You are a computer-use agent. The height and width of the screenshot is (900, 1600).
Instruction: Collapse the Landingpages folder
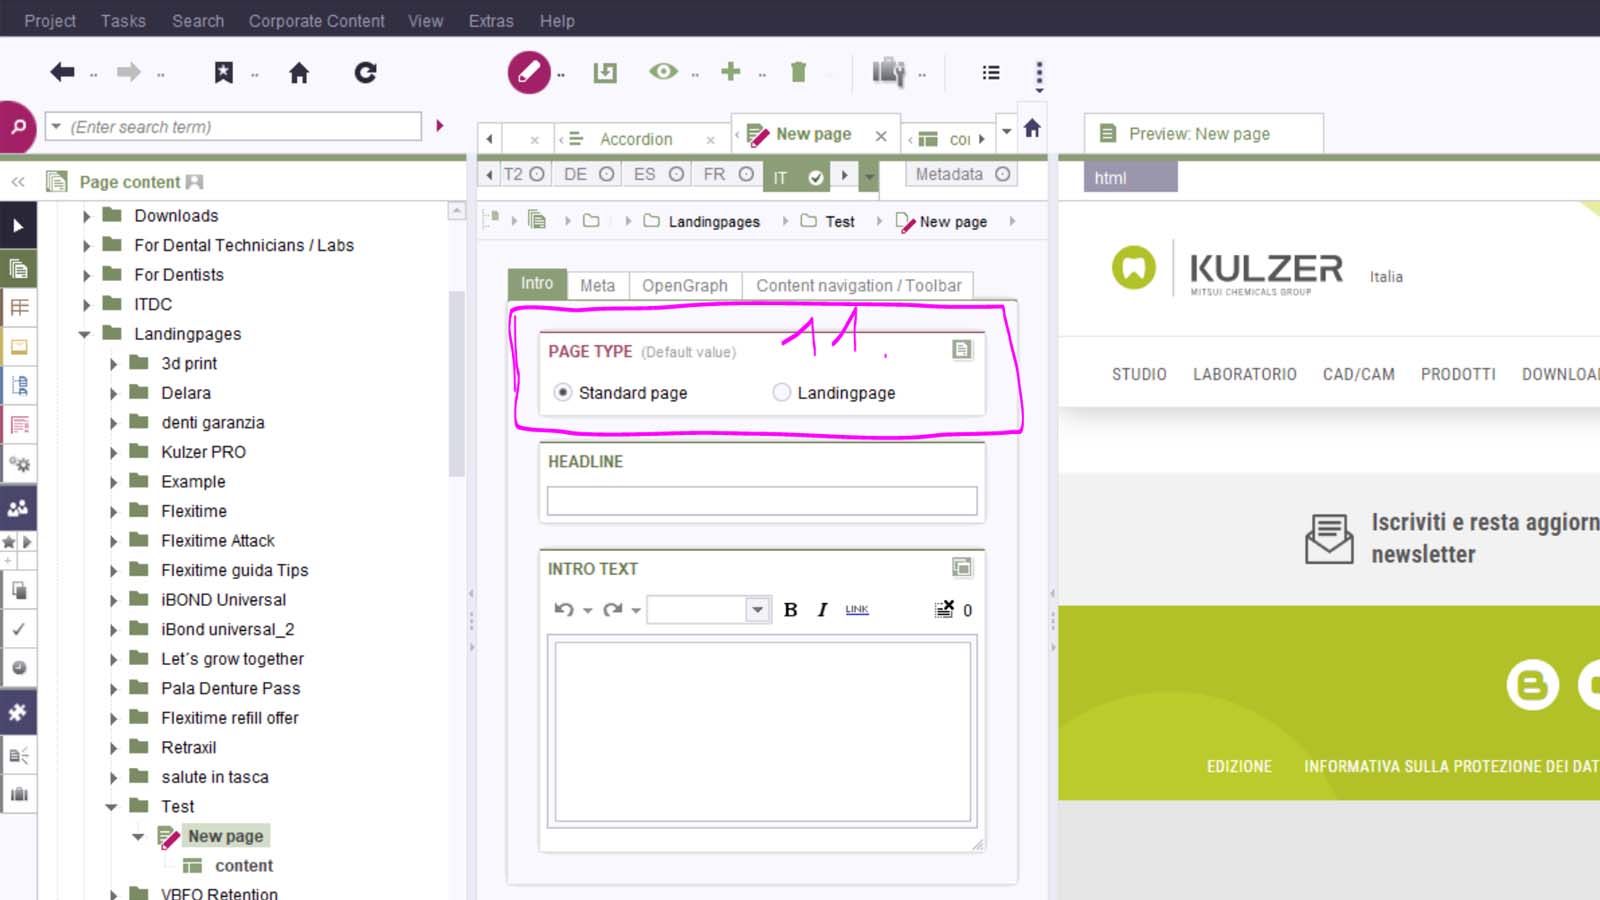click(x=85, y=334)
